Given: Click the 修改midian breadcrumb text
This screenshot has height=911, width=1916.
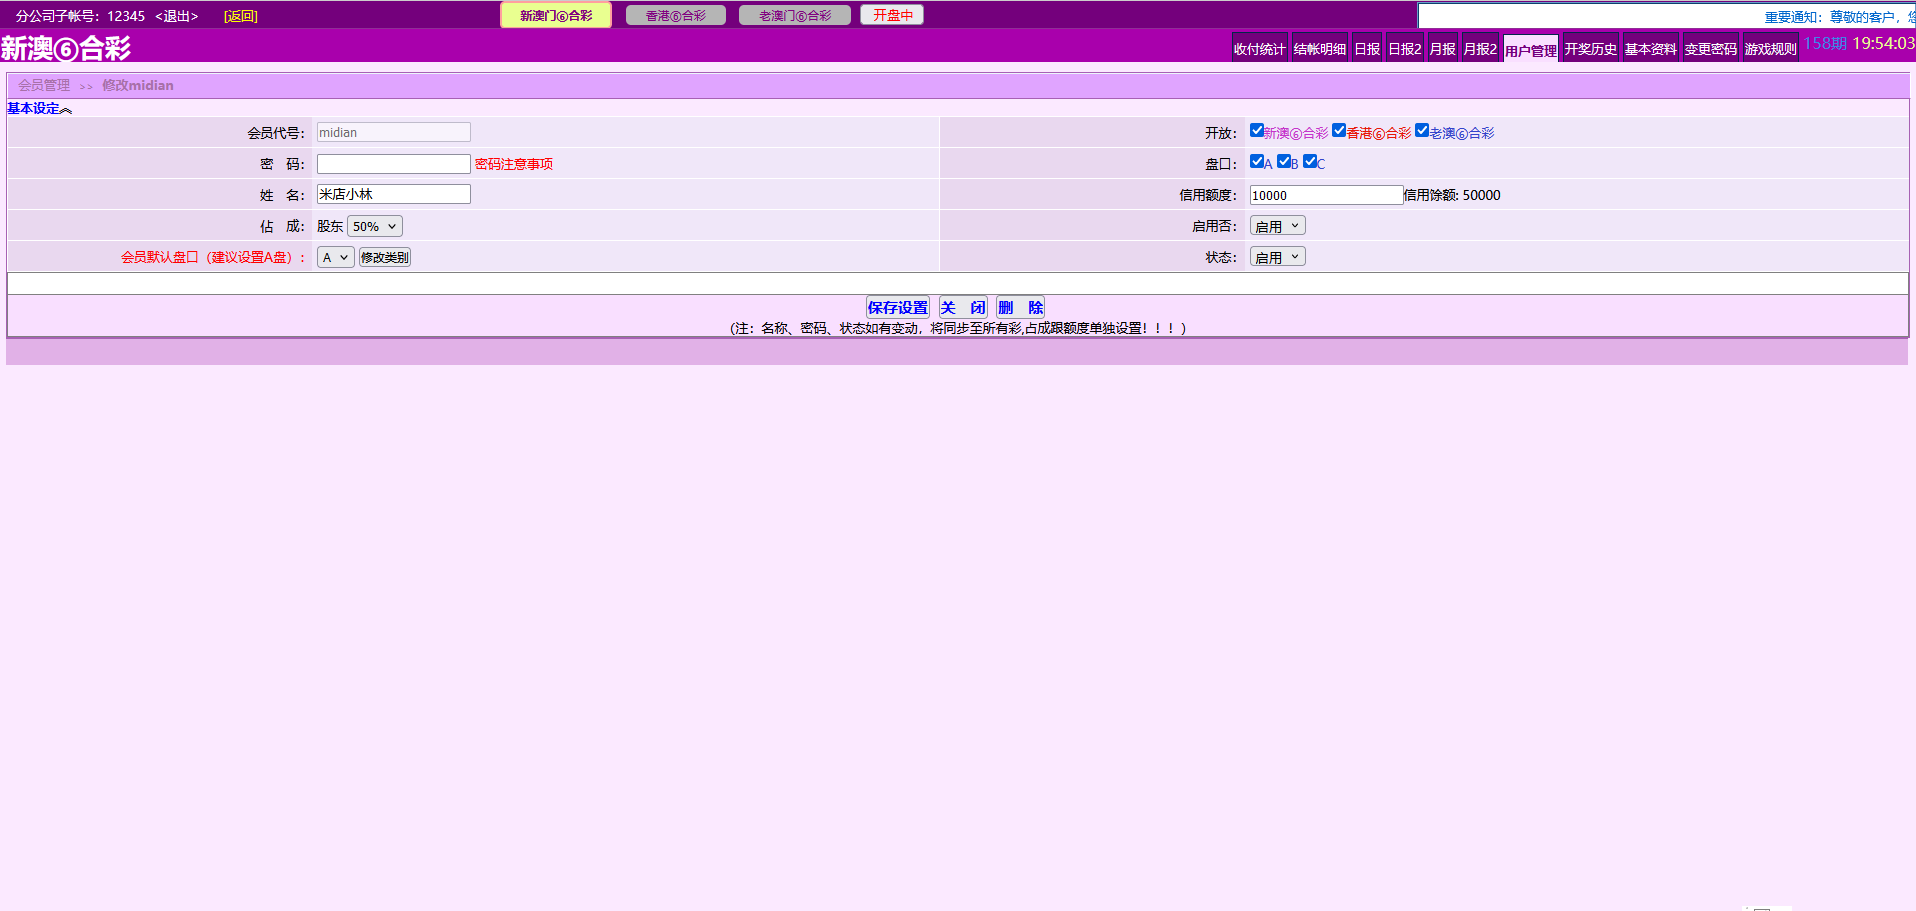Looking at the screenshot, I should coord(138,86).
